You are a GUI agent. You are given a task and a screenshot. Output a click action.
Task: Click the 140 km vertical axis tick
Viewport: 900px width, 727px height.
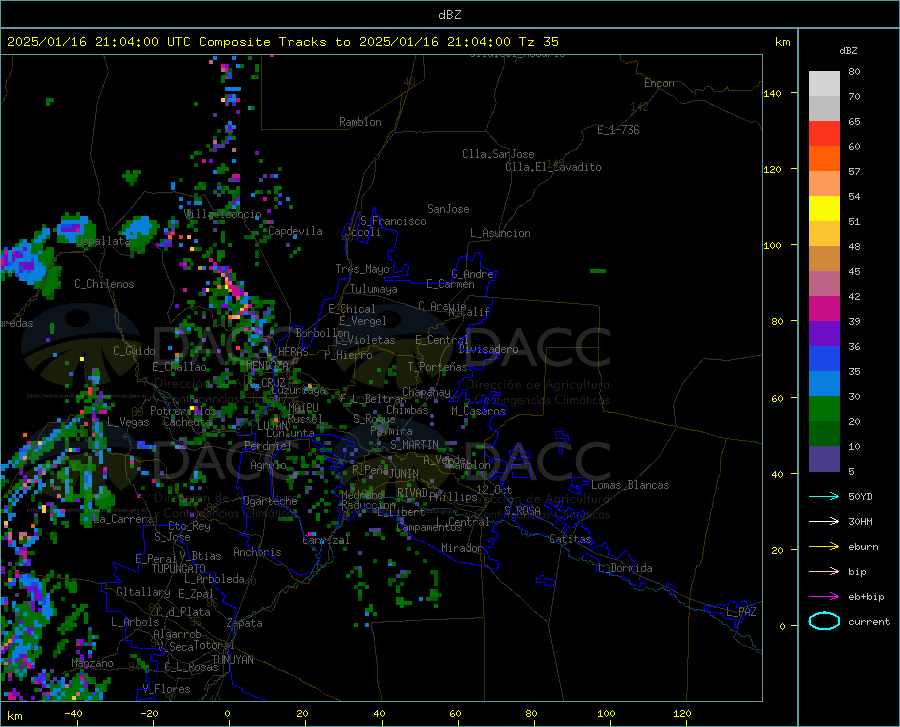(x=772, y=93)
